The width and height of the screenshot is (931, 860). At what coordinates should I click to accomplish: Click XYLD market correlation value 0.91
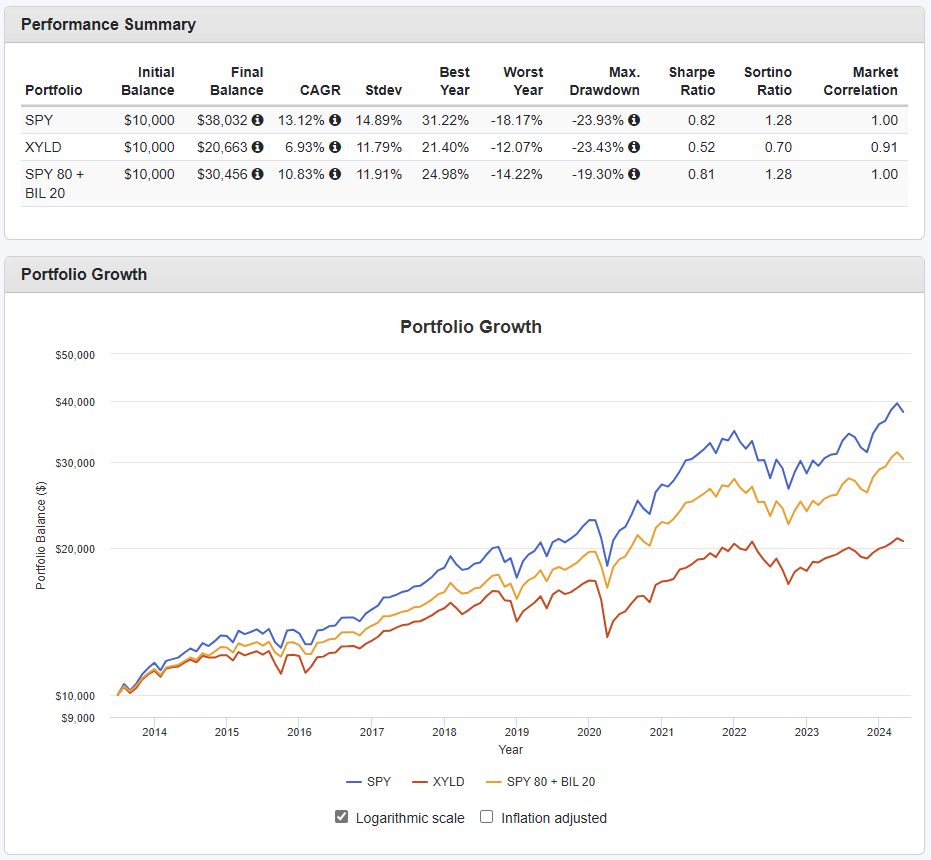tap(884, 147)
